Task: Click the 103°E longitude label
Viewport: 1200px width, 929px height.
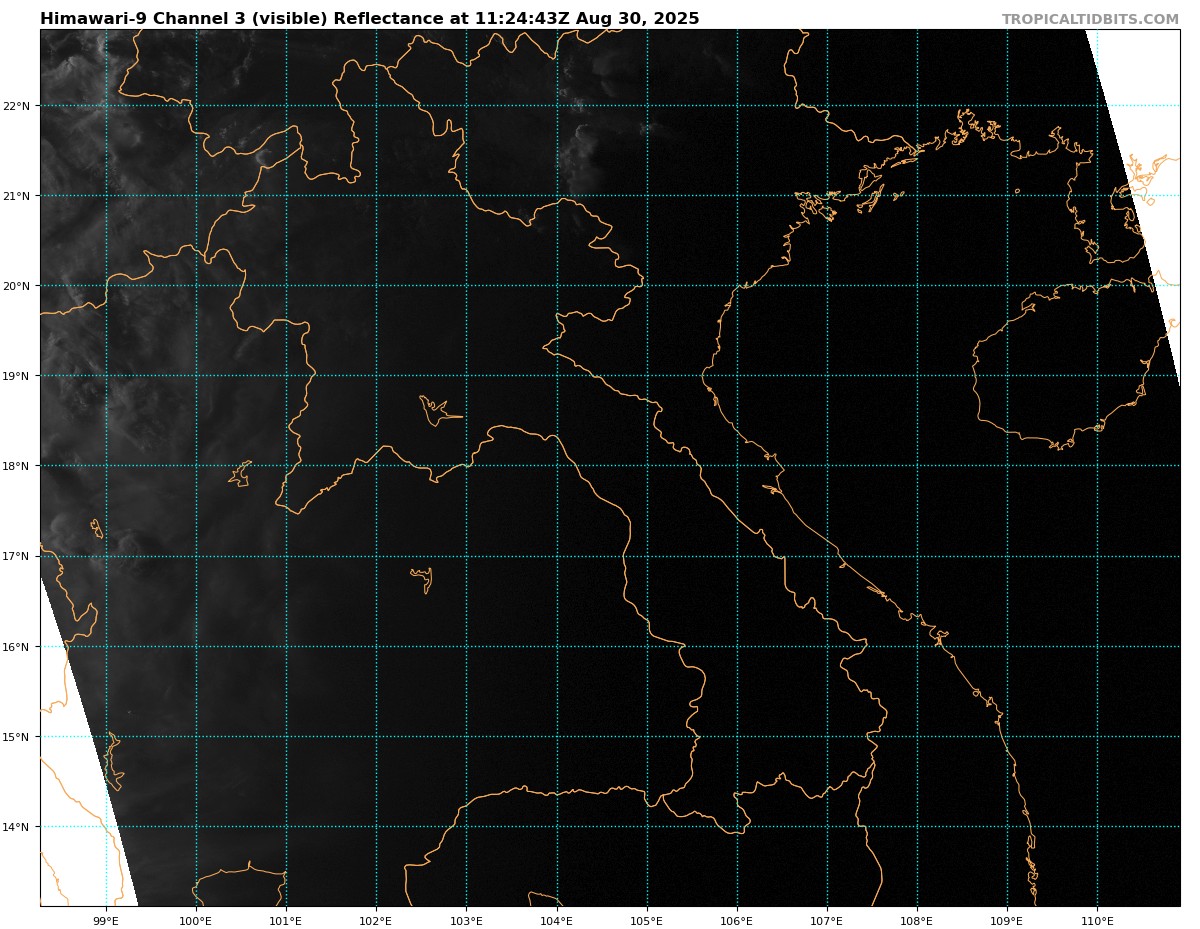Action: (466, 920)
